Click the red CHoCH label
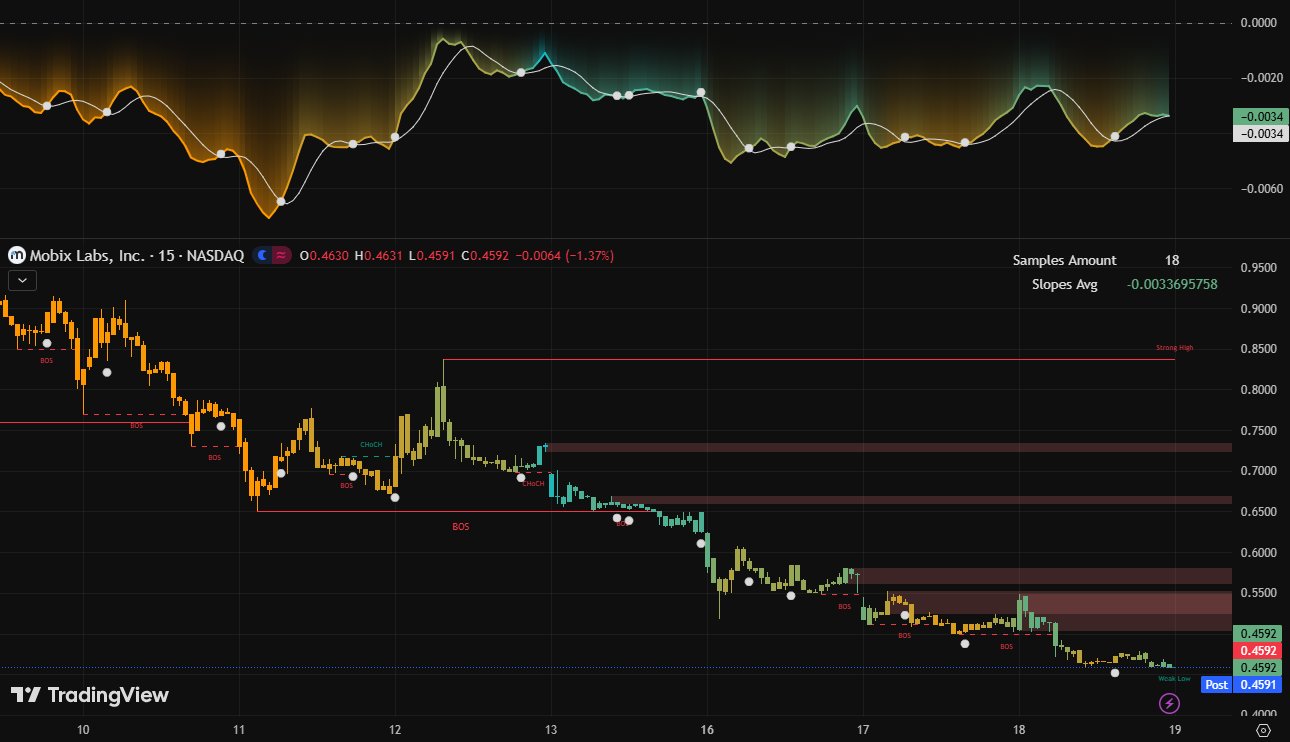This screenshot has width=1290, height=742. tap(533, 483)
